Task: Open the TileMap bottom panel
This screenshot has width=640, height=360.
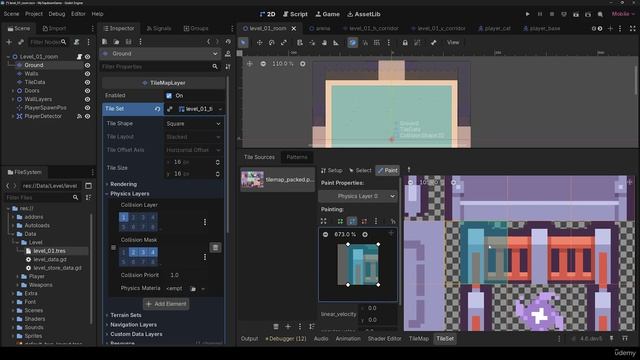Action: pyautogui.click(x=419, y=339)
